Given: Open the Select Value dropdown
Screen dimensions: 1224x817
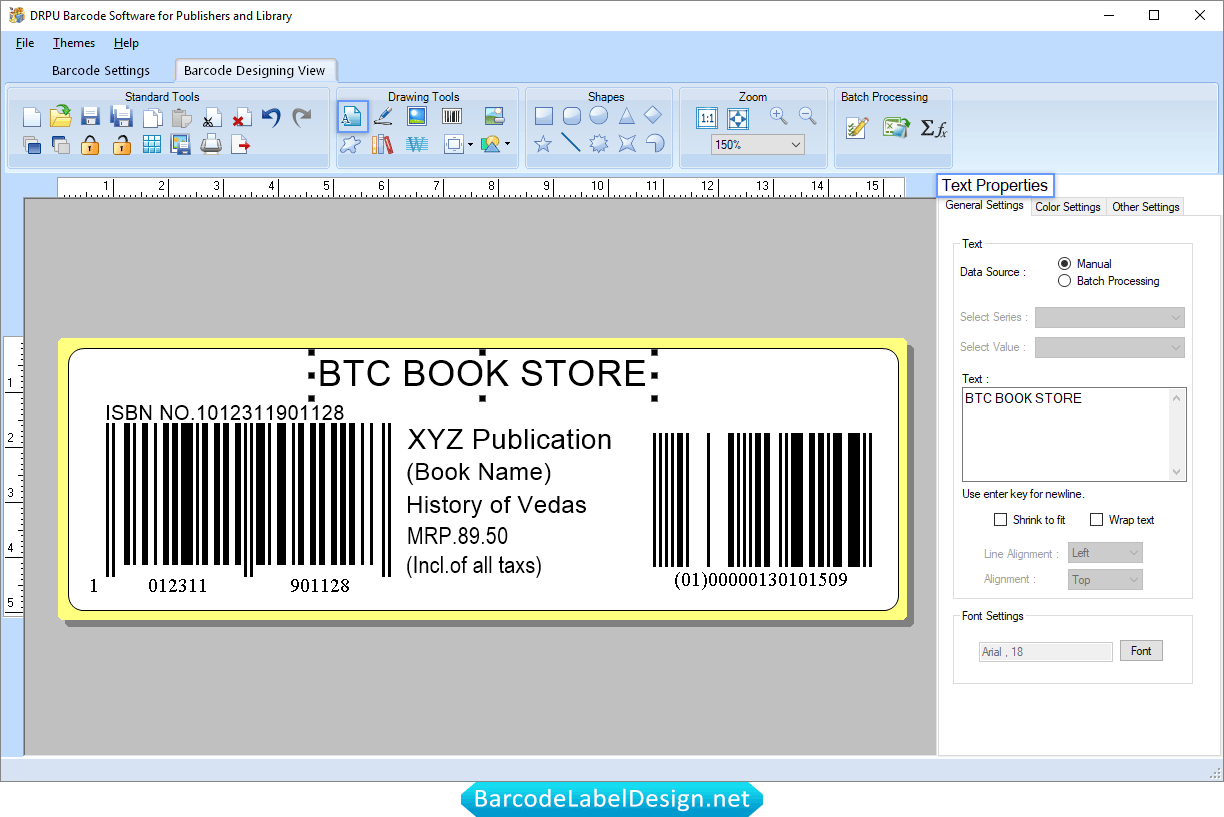Looking at the screenshot, I should point(1109,347).
